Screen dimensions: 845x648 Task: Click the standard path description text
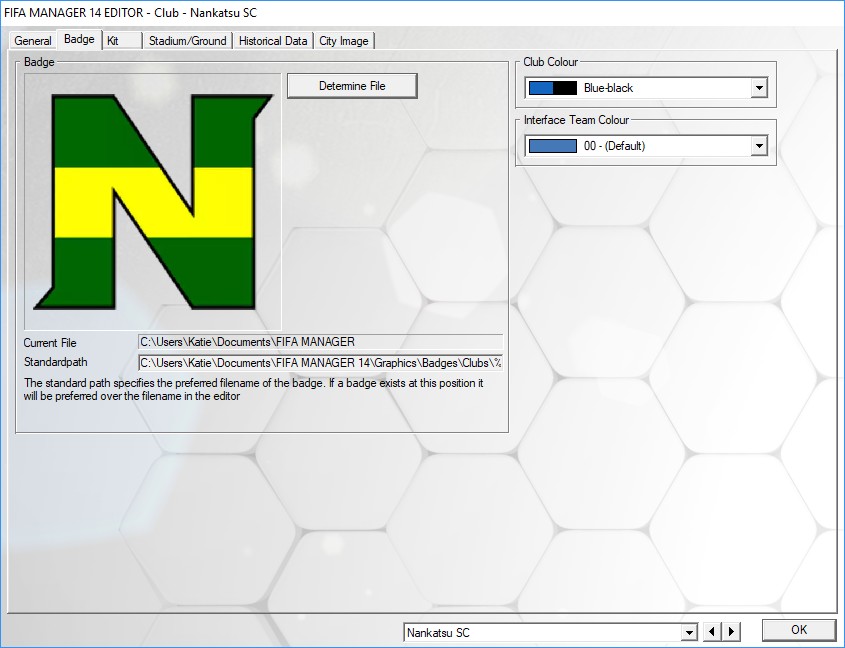(253, 390)
